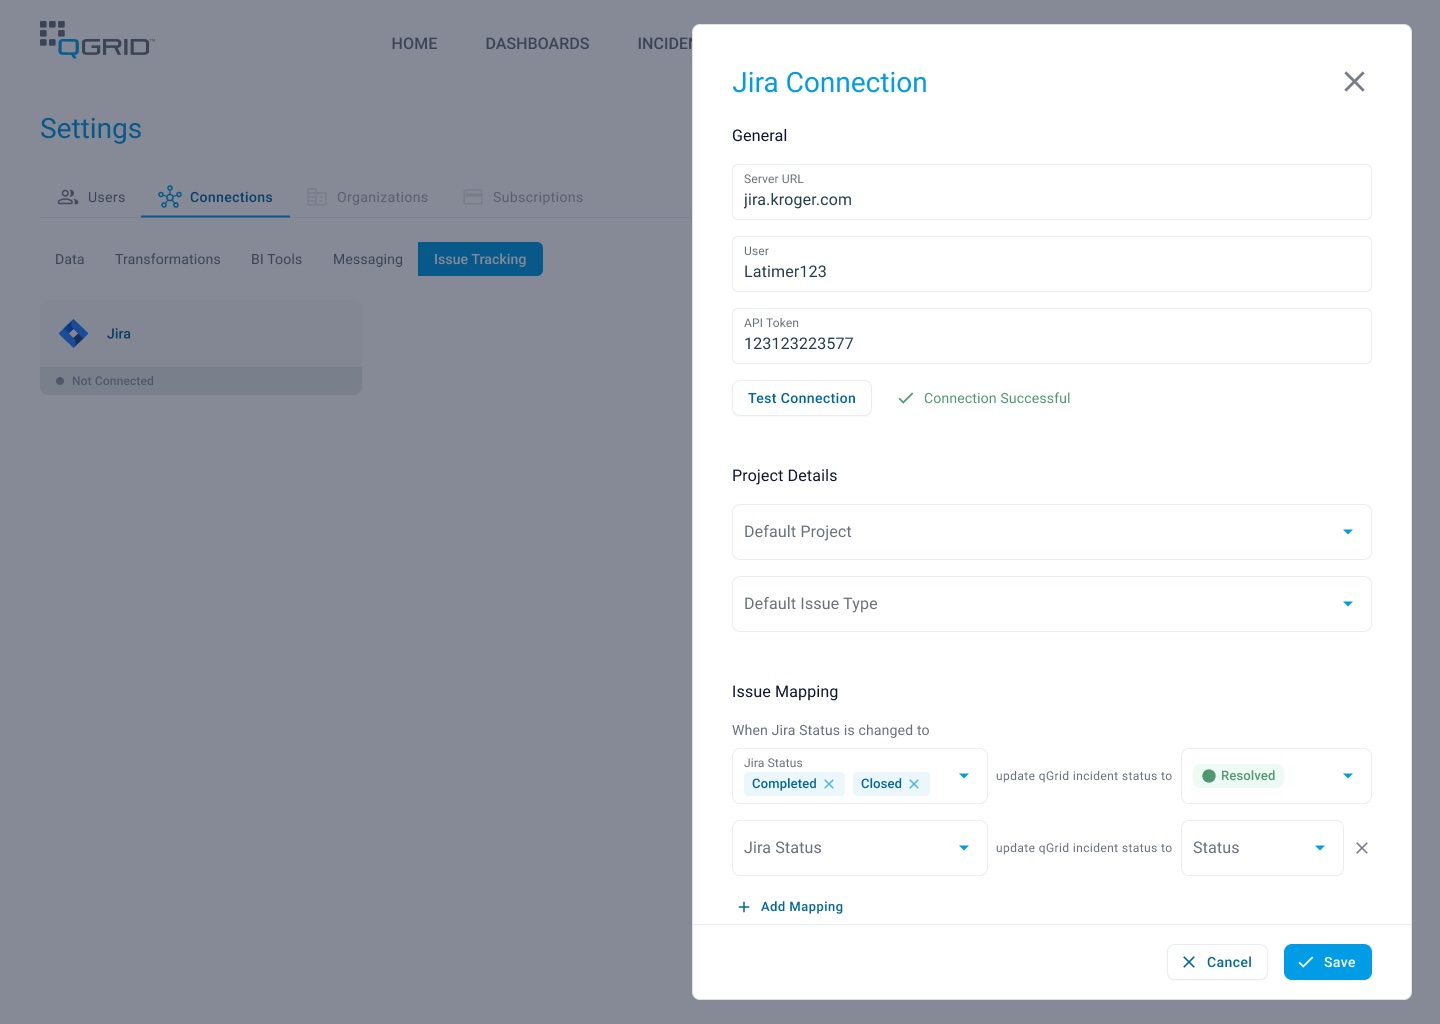Click the Server URL input field
Viewport: 1440px width, 1024px height.
pyautogui.click(x=1052, y=192)
